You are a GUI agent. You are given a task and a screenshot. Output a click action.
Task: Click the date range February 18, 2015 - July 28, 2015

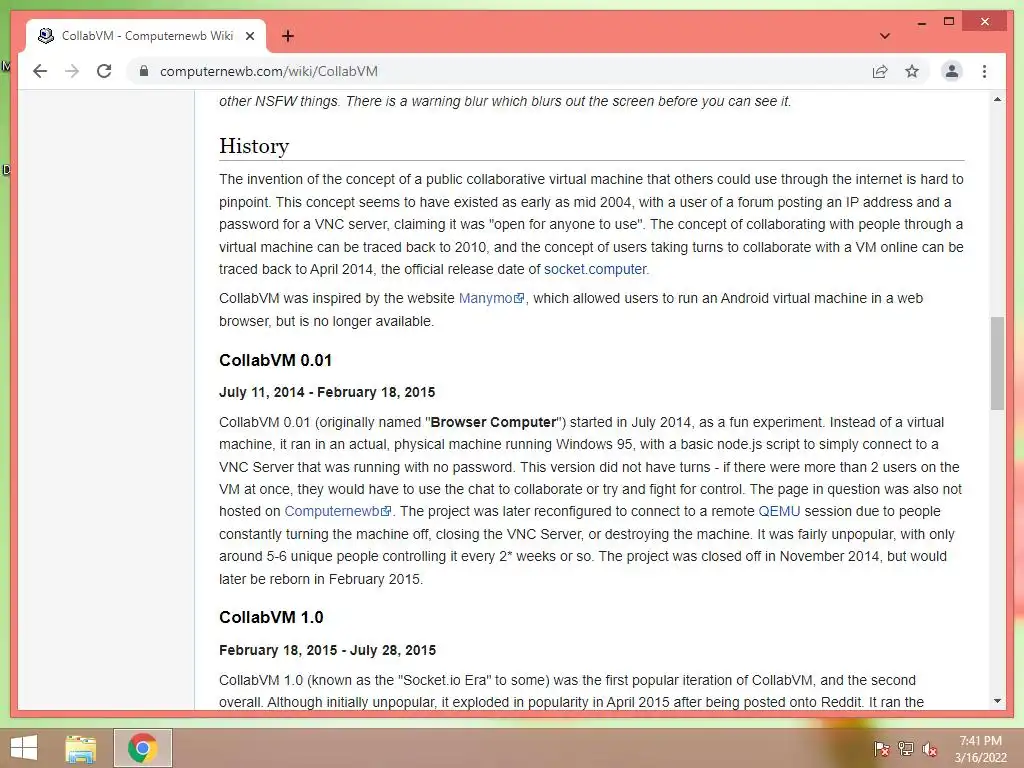click(x=327, y=650)
